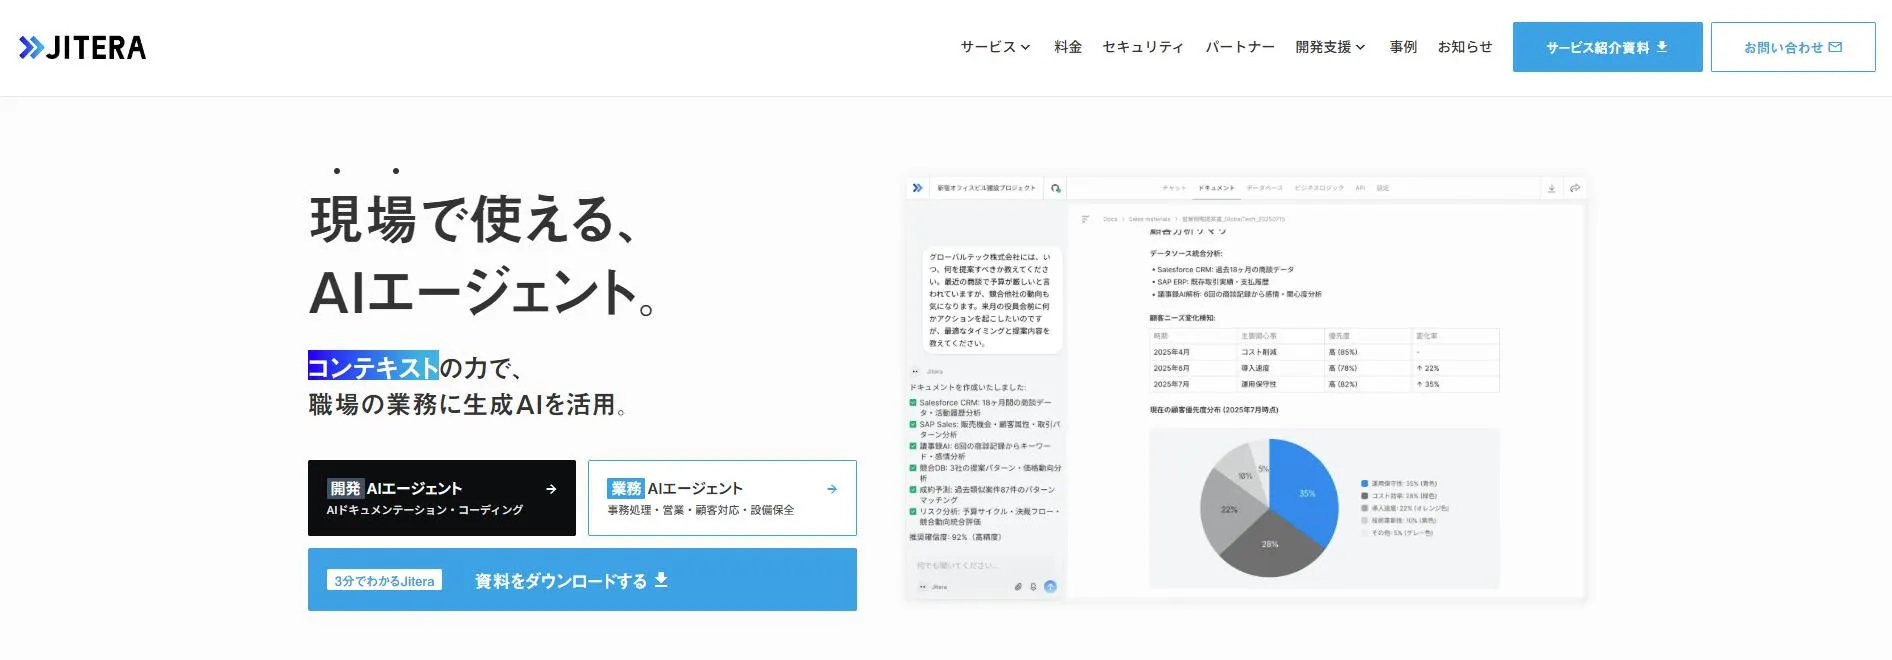Open the パートナー menu item
Viewport: 1892px width, 660px height.
click(1240, 47)
